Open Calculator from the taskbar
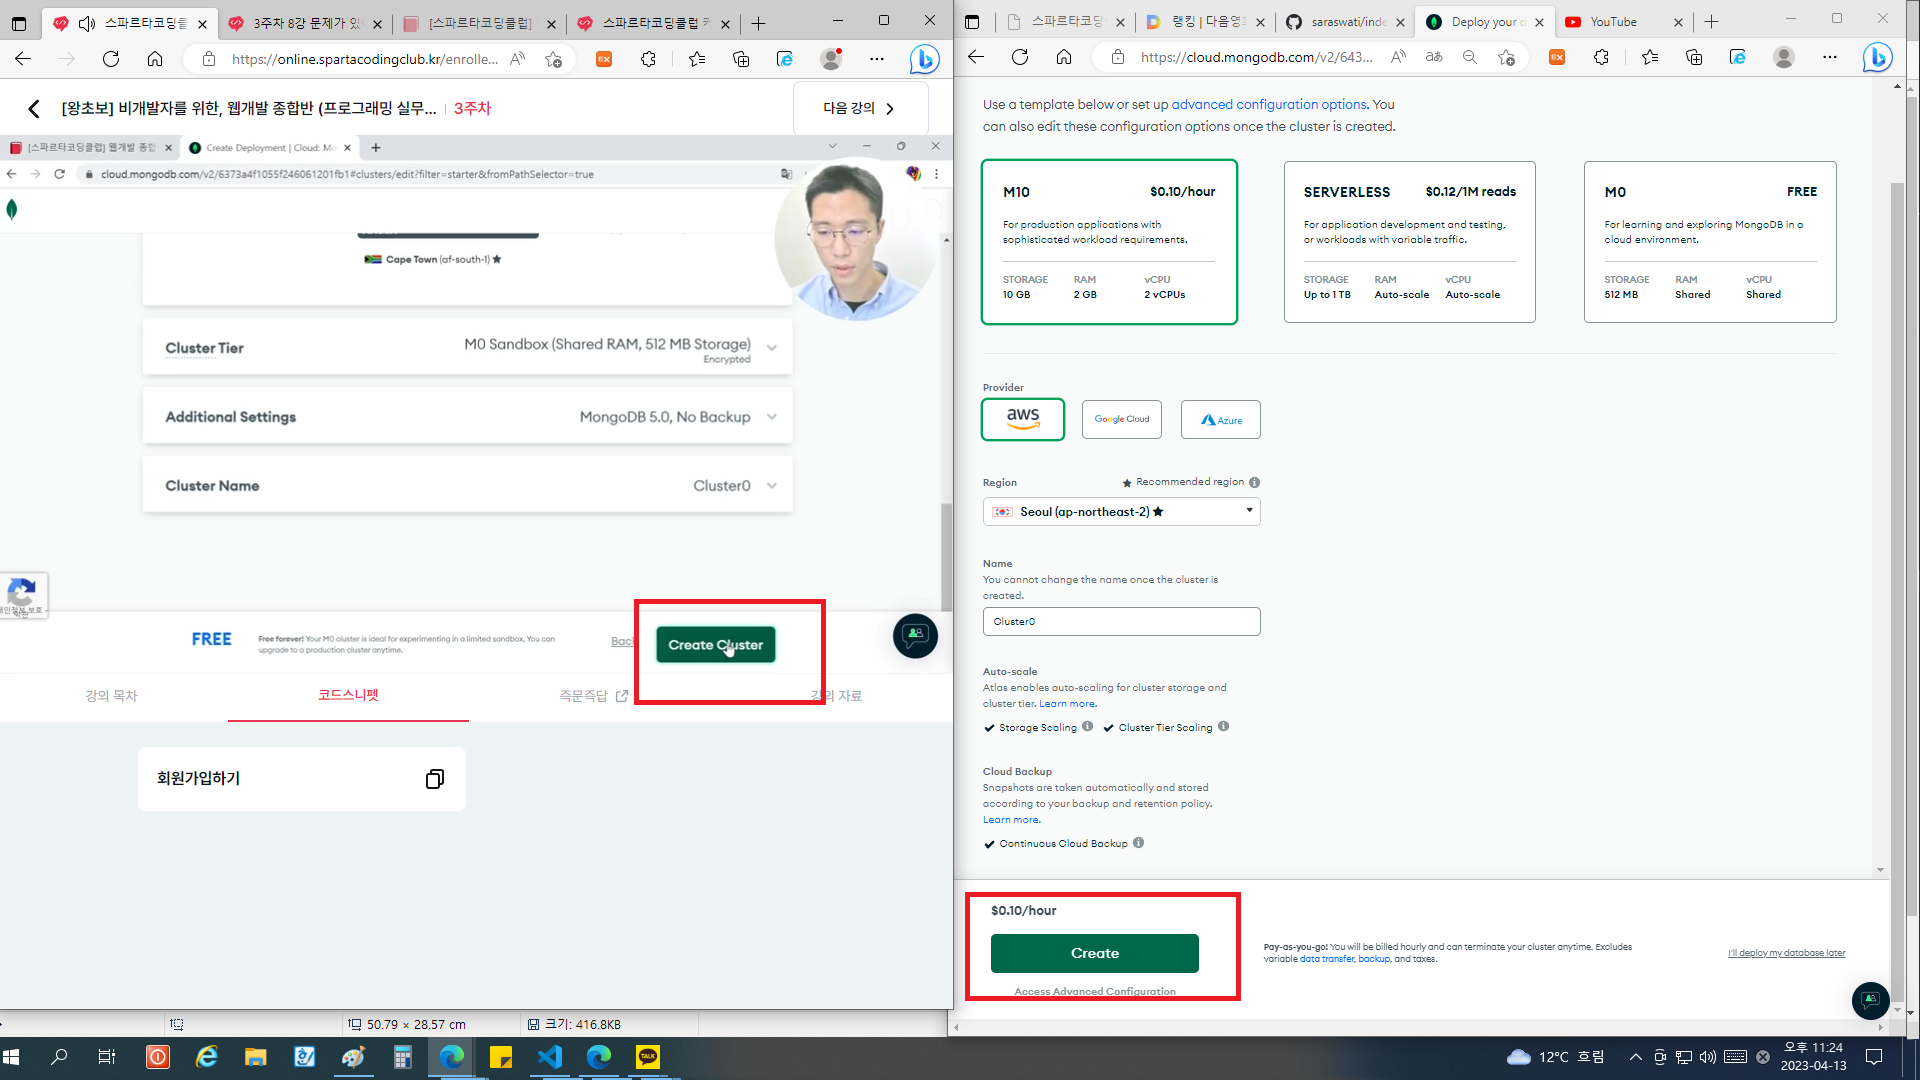 402,1057
